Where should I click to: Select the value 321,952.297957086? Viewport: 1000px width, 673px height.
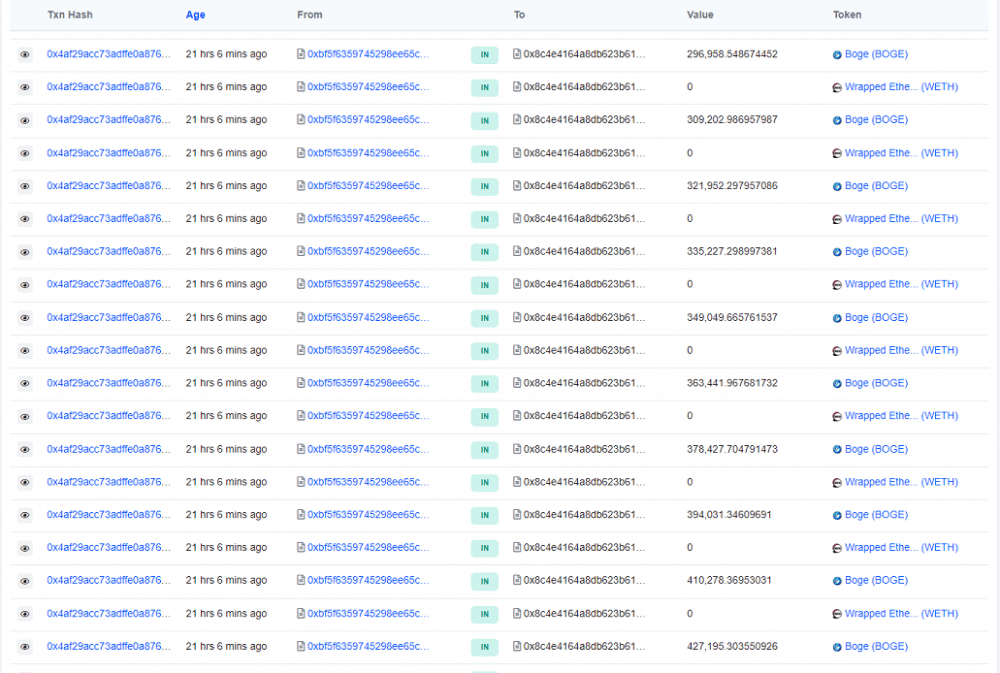point(732,186)
